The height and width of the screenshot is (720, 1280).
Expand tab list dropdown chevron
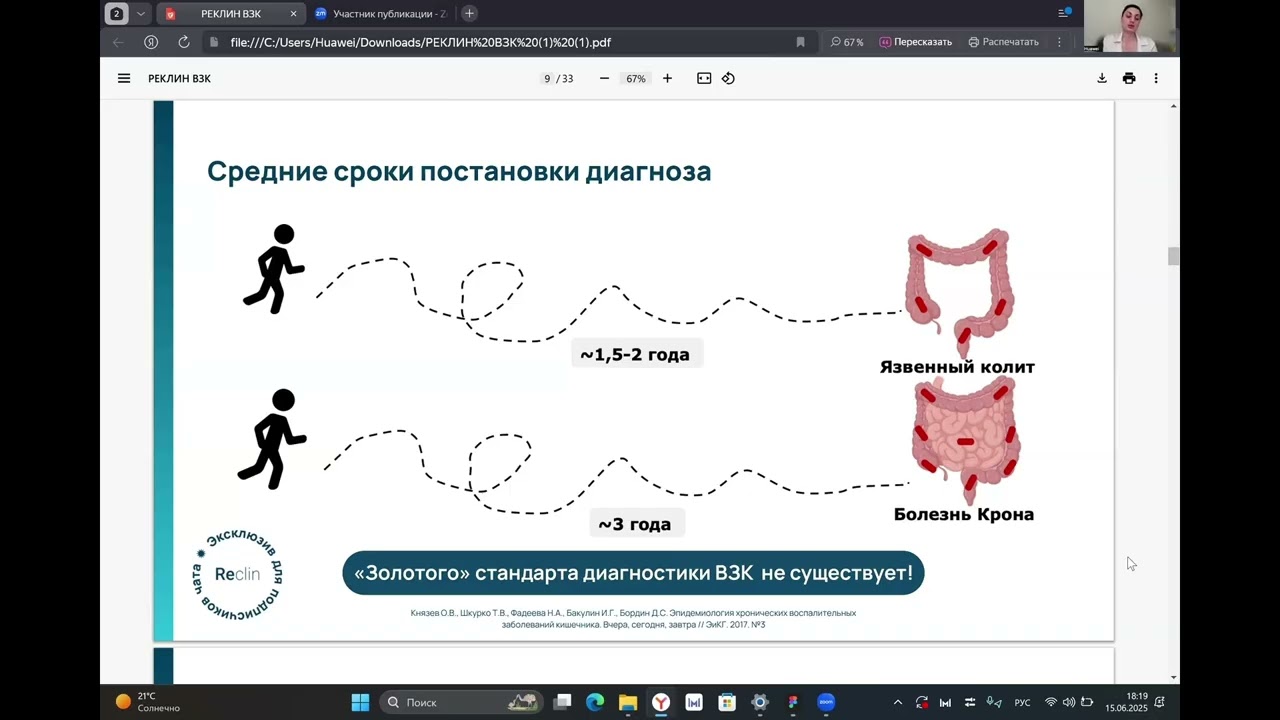tap(141, 14)
